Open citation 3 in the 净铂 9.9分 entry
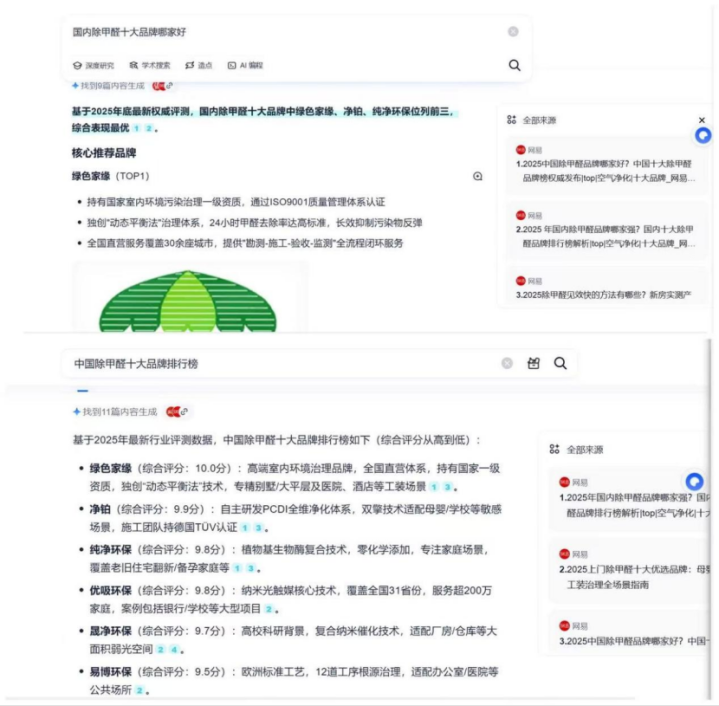Screen dimensions: 719x706 [x=259, y=528]
